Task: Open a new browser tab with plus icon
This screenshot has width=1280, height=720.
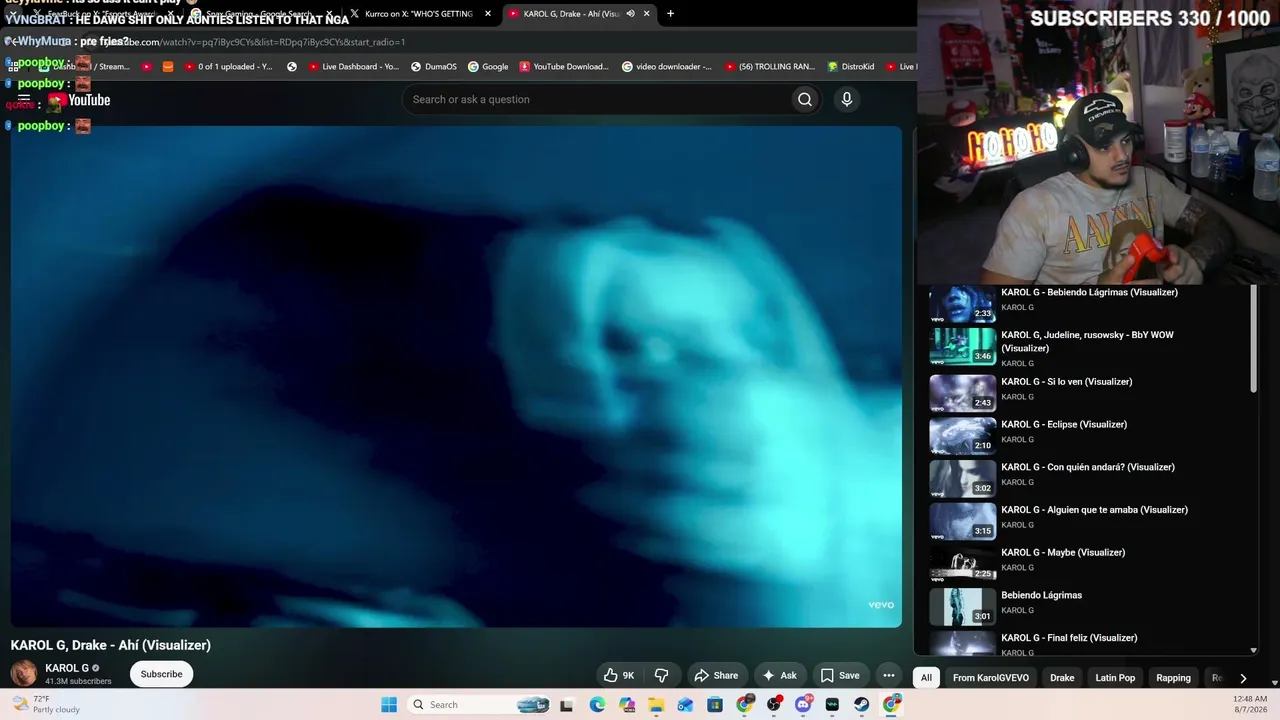Action: tap(670, 14)
